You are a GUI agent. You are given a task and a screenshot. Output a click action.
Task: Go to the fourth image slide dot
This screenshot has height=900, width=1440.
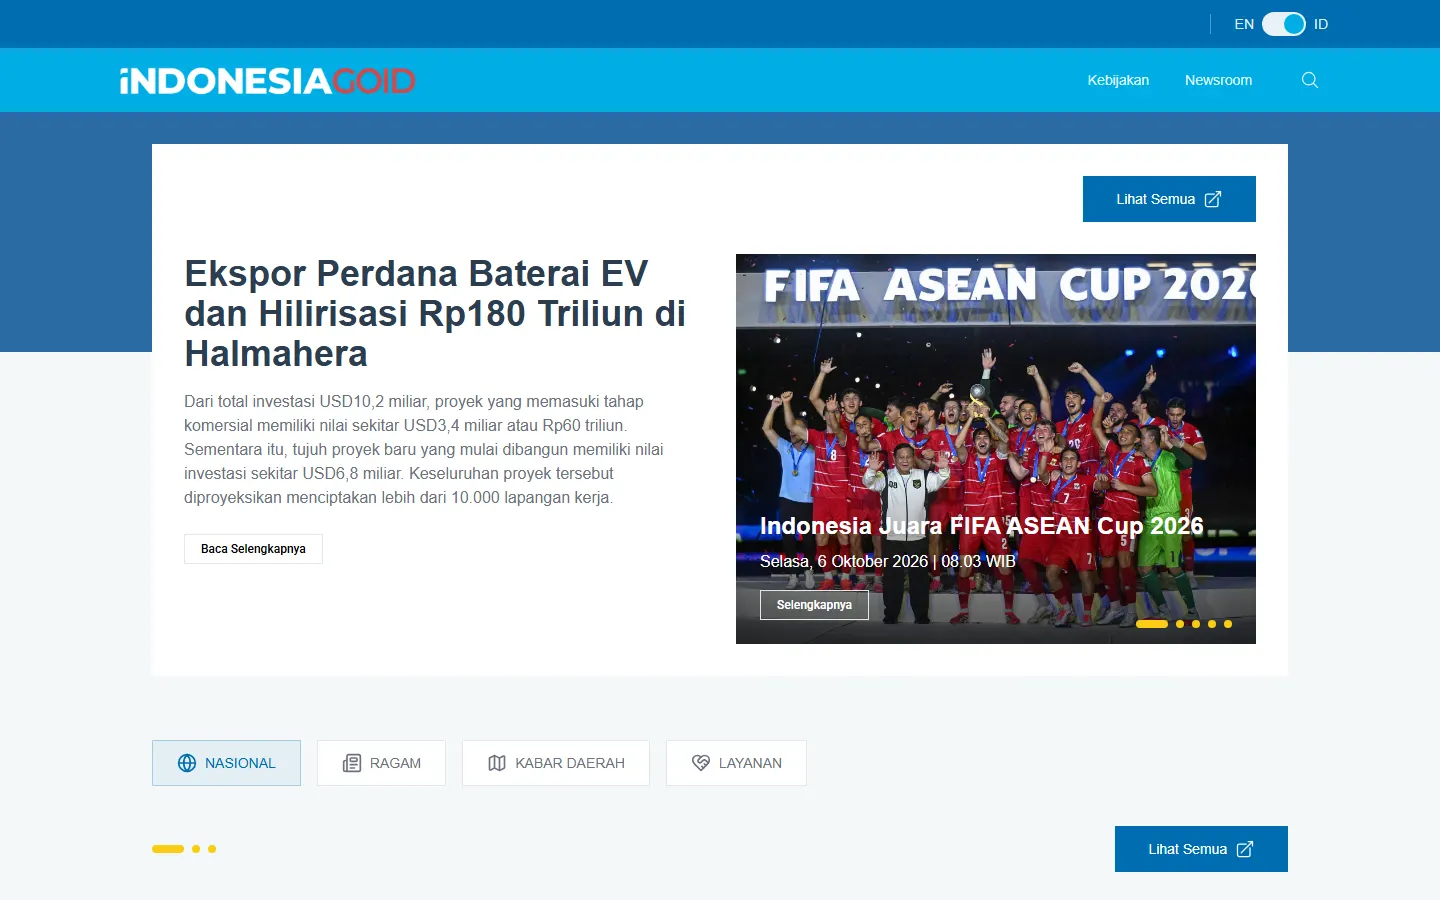coord(1212,624)
